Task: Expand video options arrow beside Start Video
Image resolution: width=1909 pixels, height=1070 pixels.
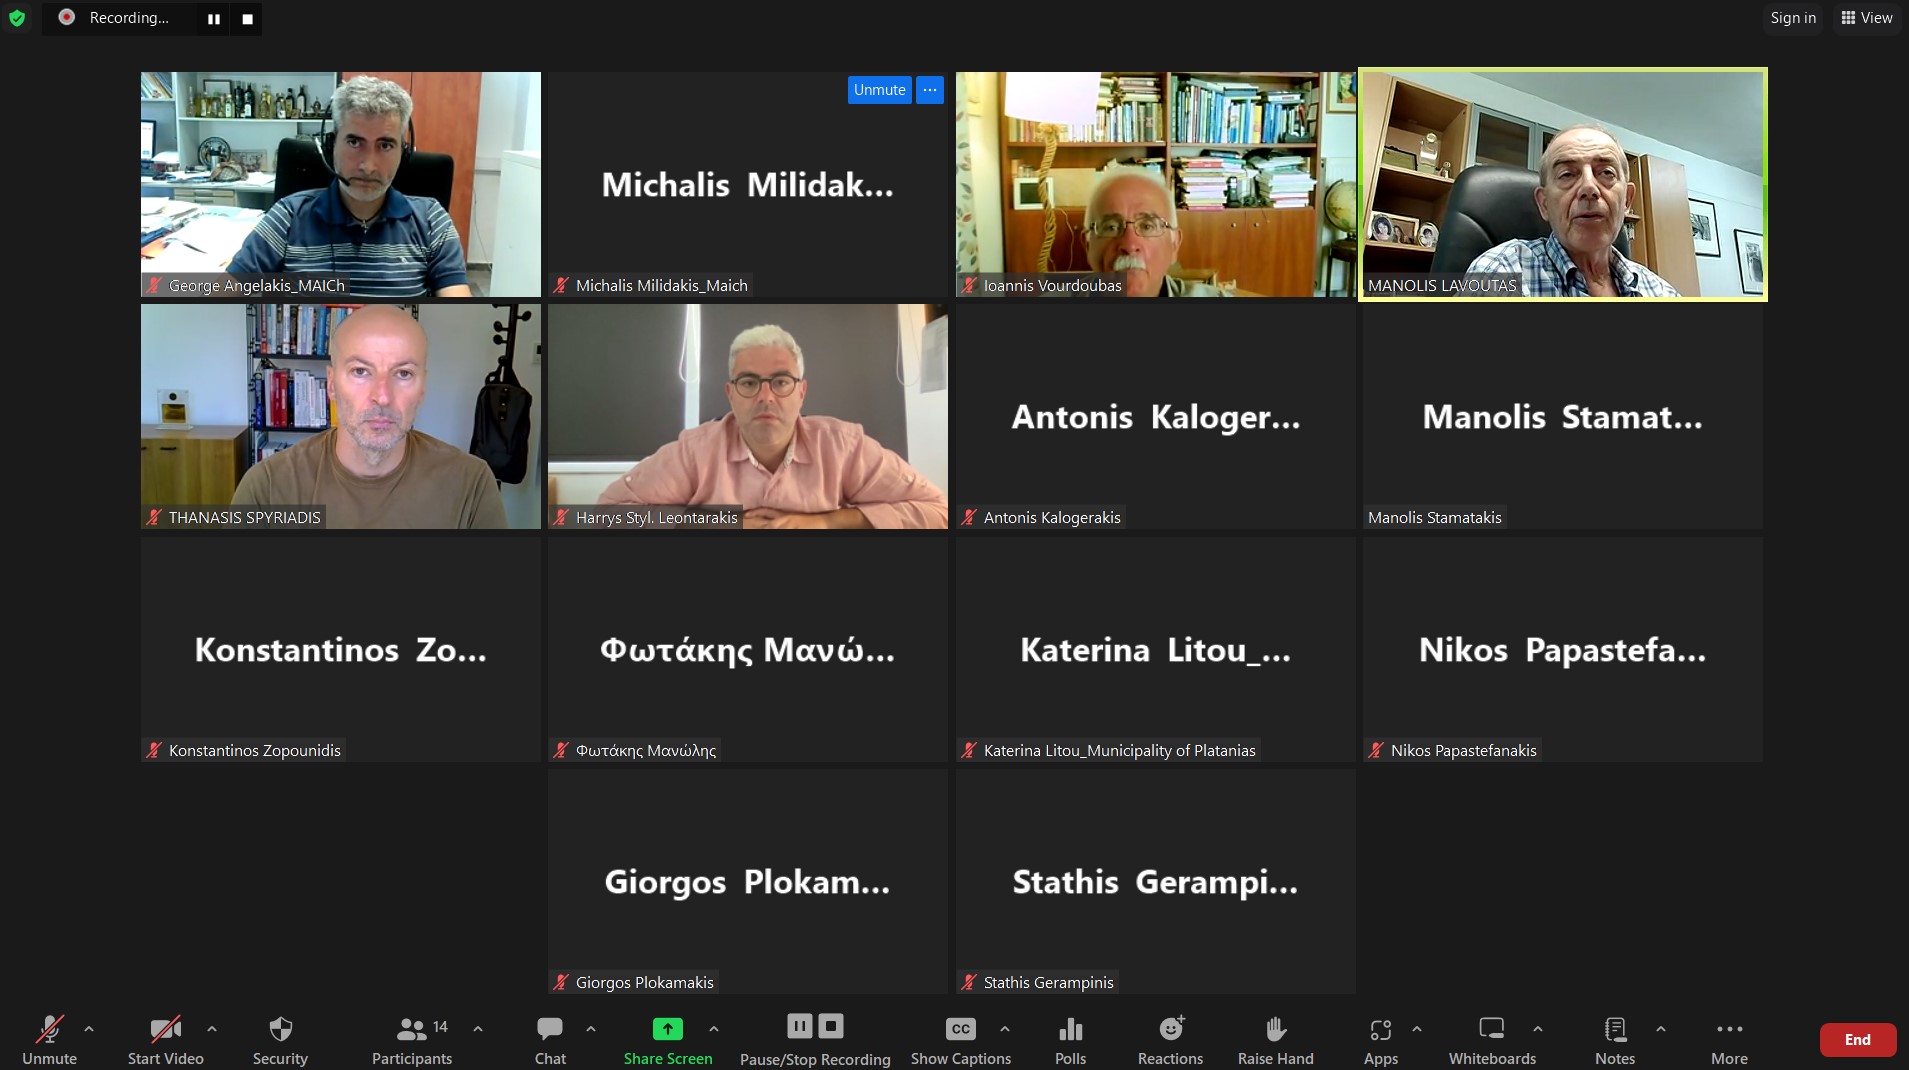Action: point(212,1028)
